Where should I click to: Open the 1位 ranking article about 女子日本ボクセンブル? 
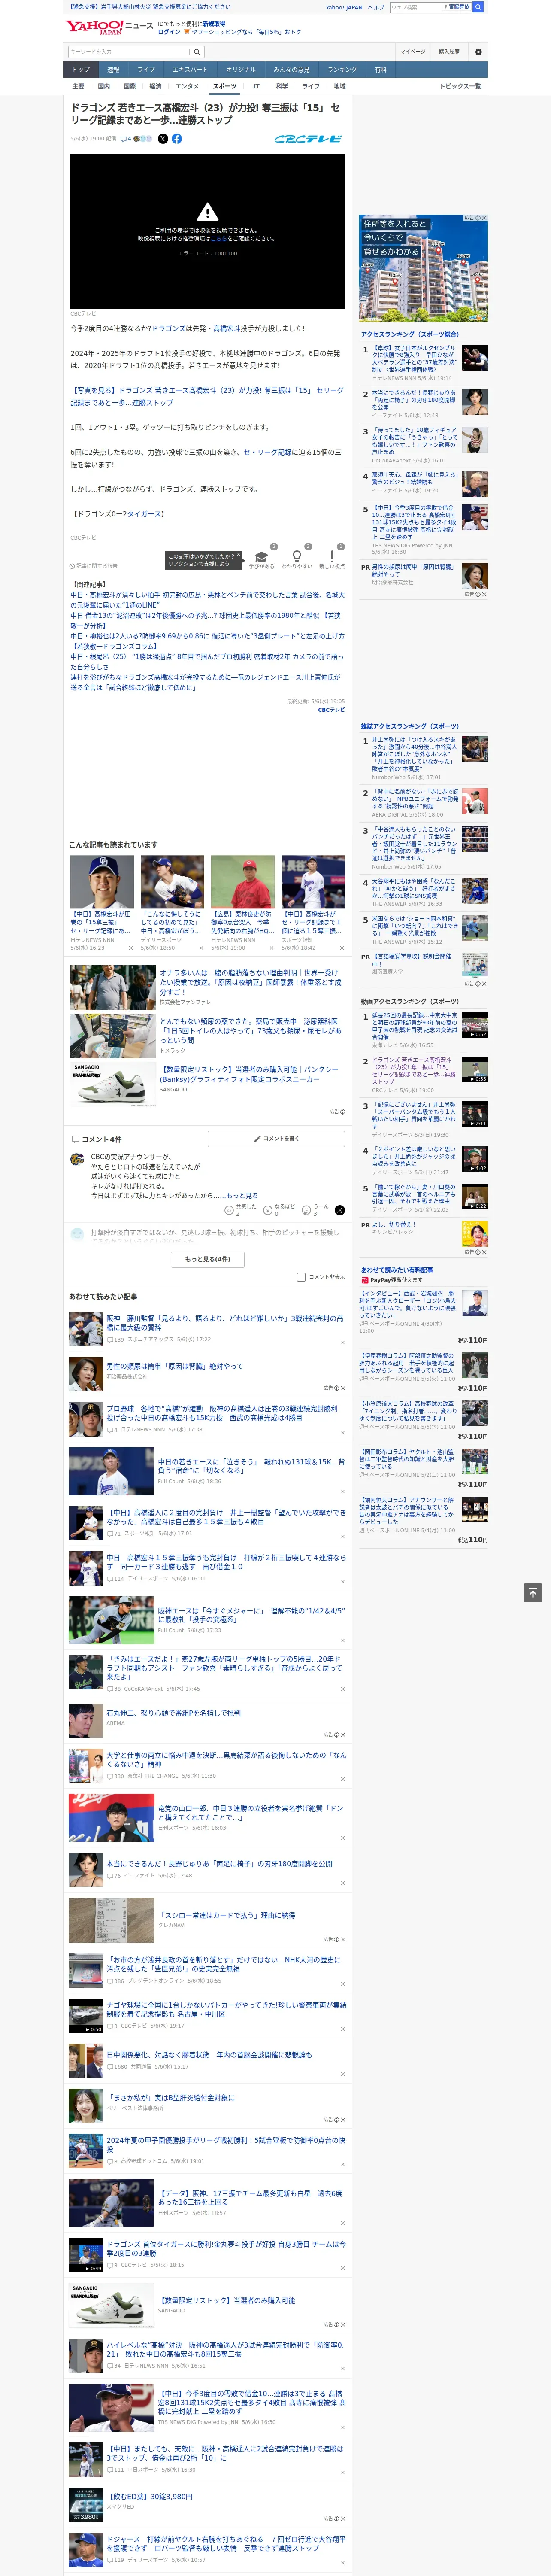[414, 359]
